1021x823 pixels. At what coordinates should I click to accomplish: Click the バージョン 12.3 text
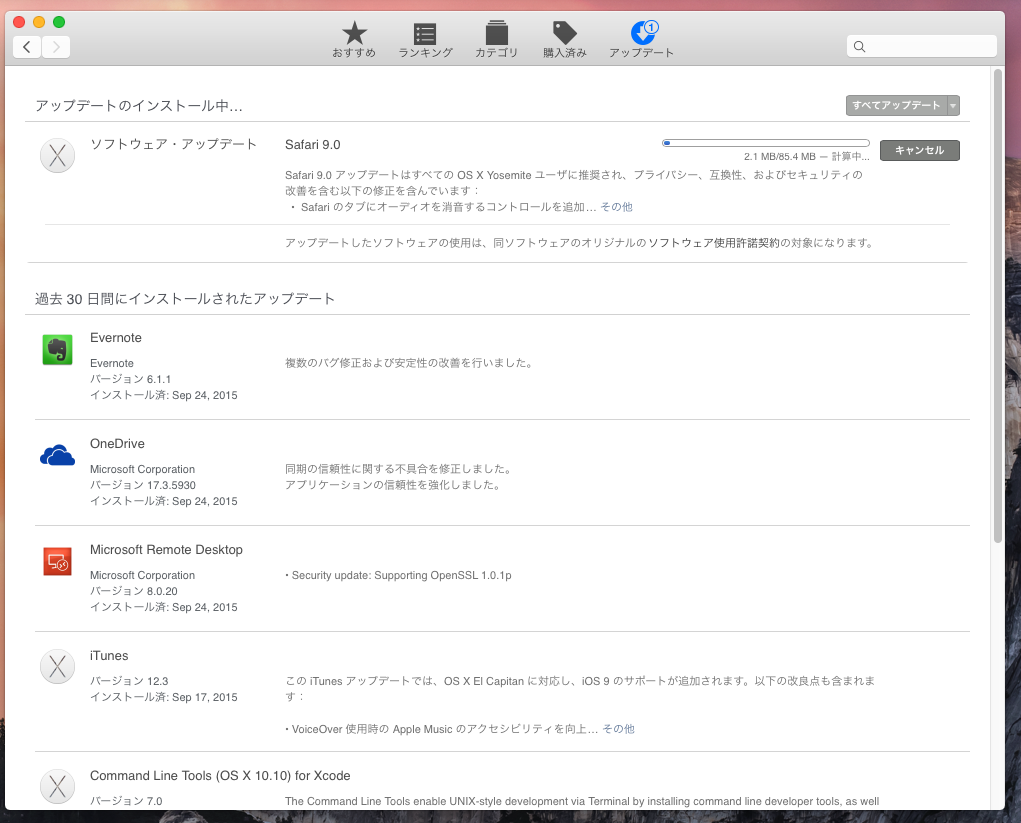[x=129, y=681]
